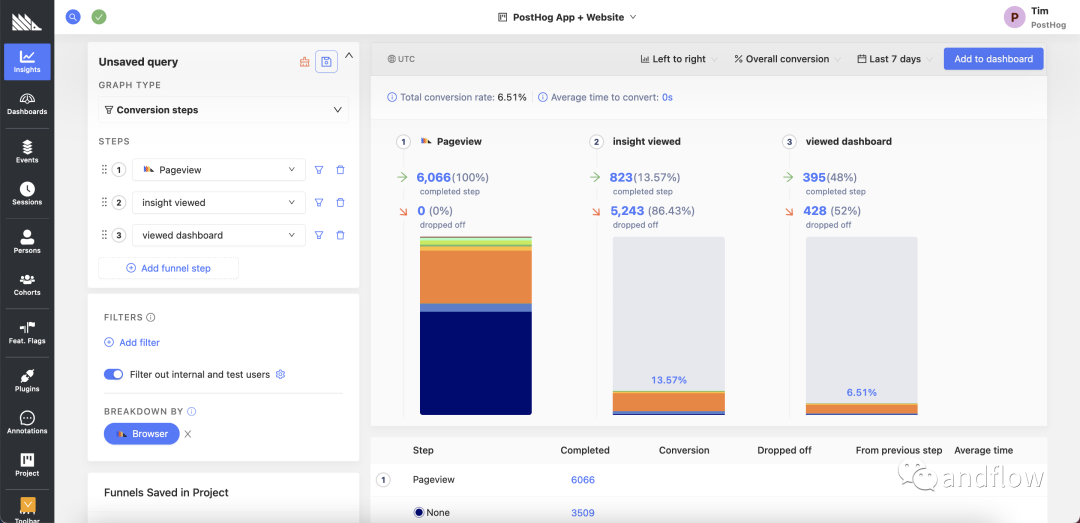The image size is (1080, 523).
Task: Click the 6066 completed count link
Action: click(x=582, y=480)
